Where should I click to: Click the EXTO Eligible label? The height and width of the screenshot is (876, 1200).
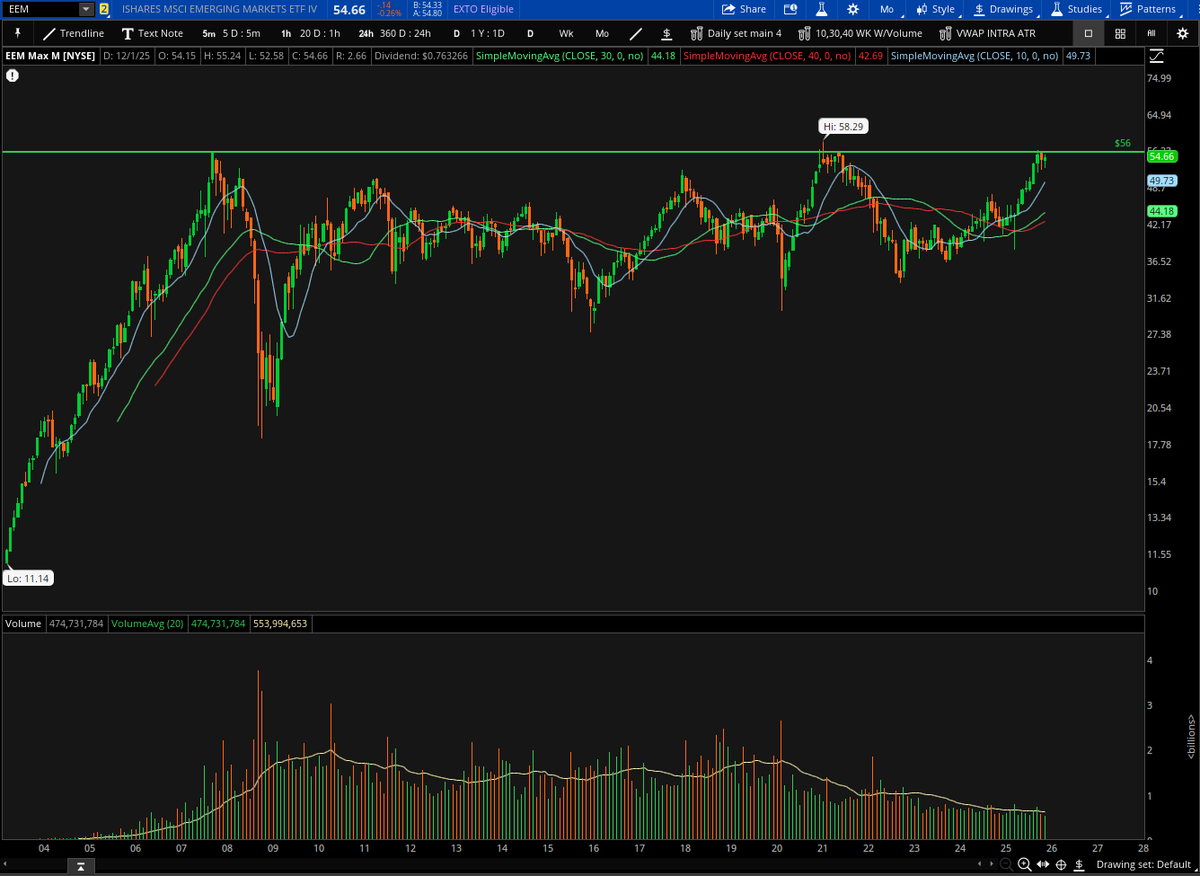coord(483,9)
